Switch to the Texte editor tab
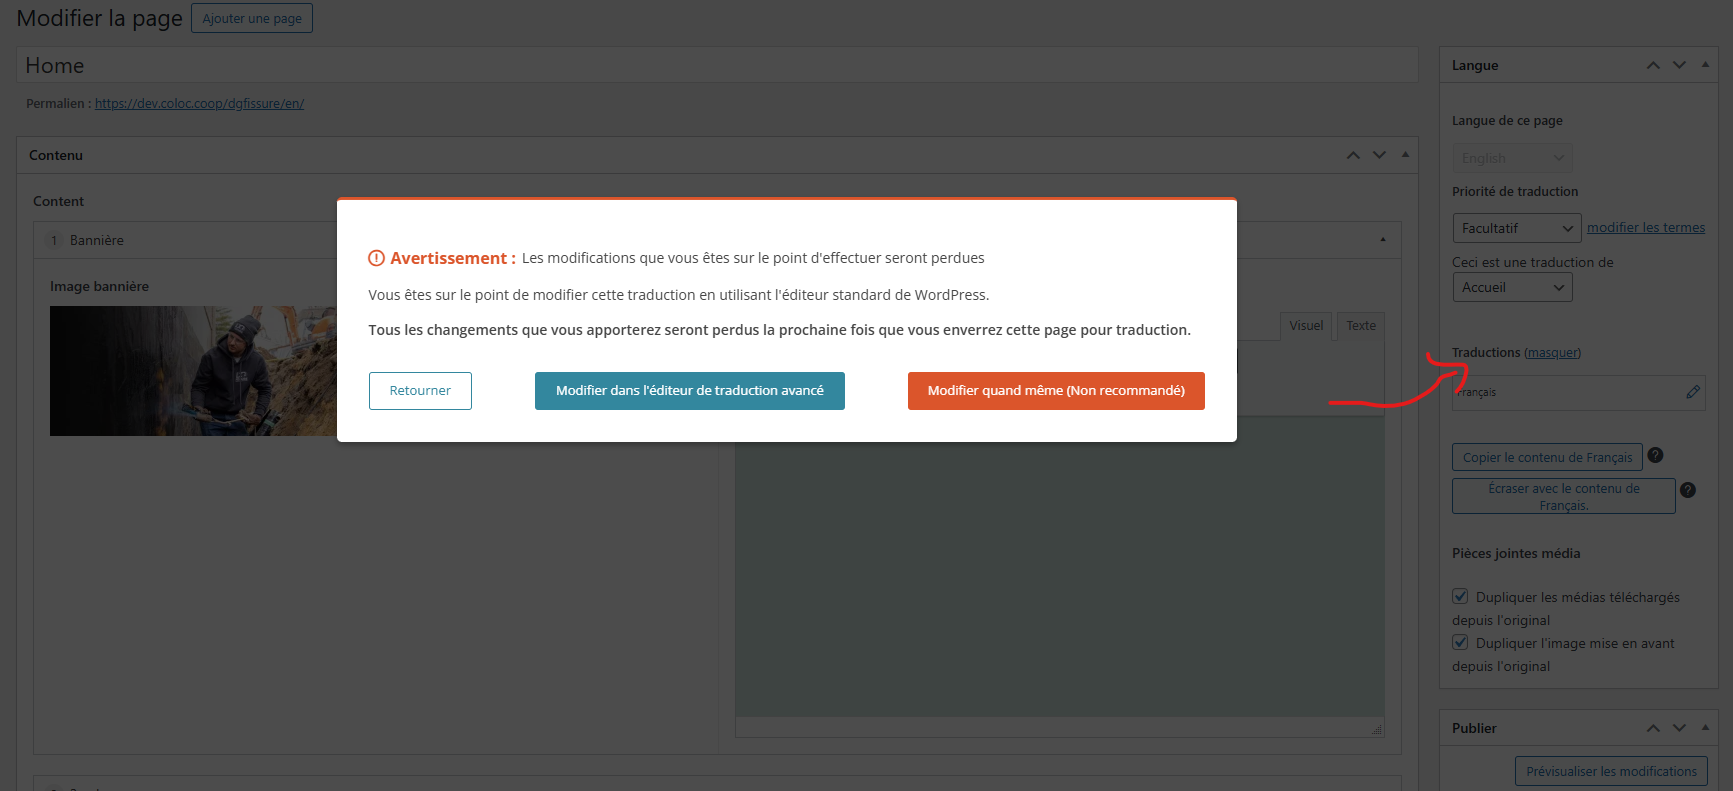 [x=1361, y=326]
